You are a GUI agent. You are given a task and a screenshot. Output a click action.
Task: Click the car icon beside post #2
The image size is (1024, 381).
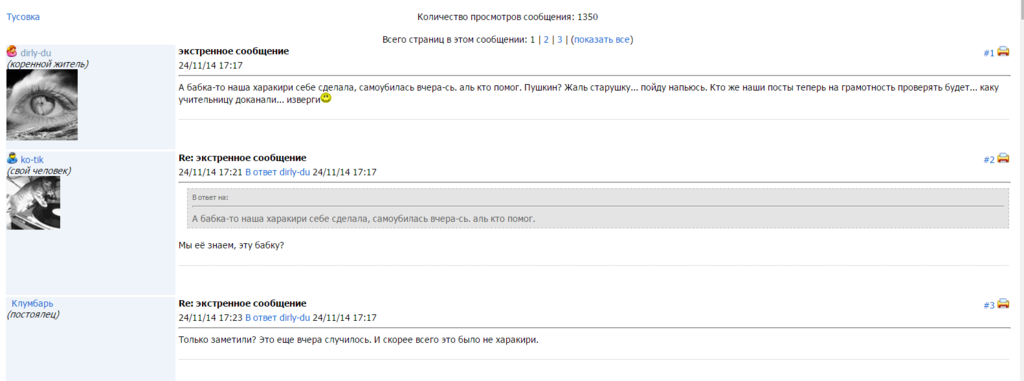(1003, 158)
